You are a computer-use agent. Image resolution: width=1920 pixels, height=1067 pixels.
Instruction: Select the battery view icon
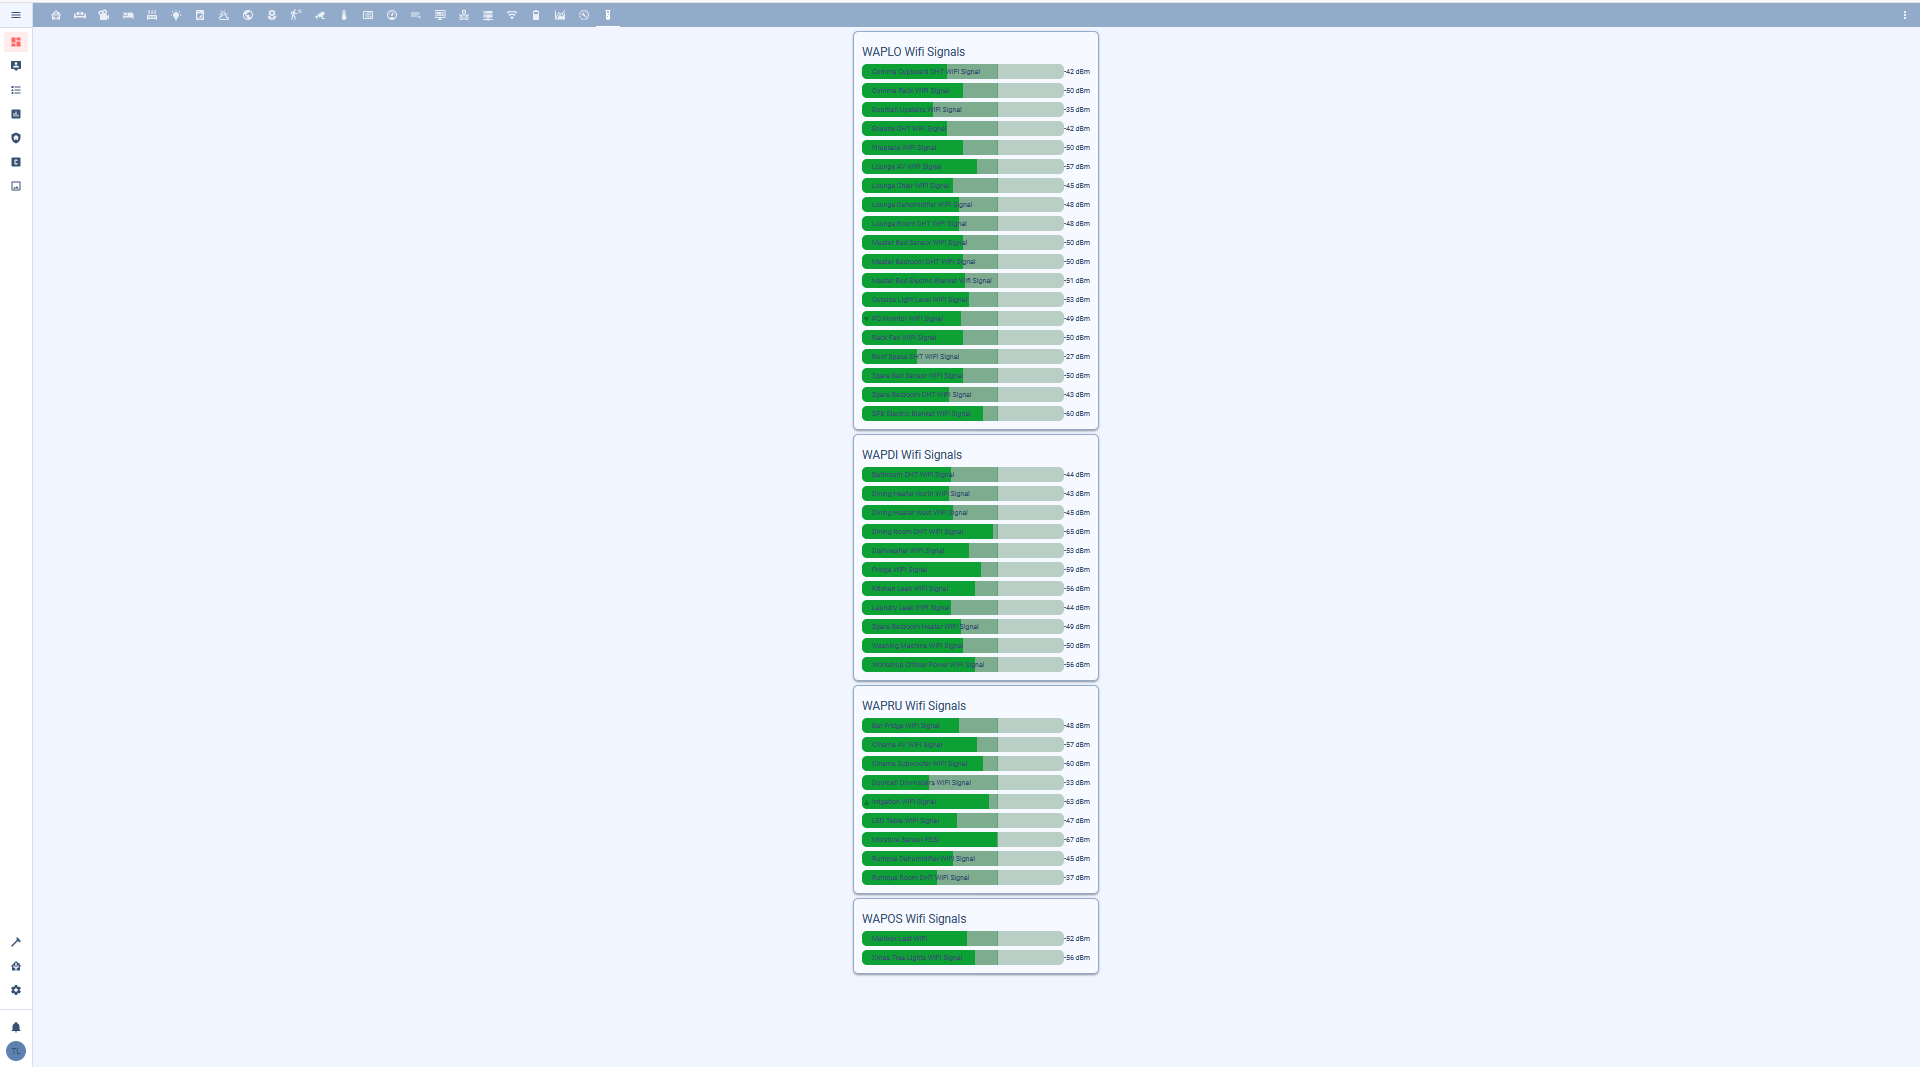click(x=536, y=15)
